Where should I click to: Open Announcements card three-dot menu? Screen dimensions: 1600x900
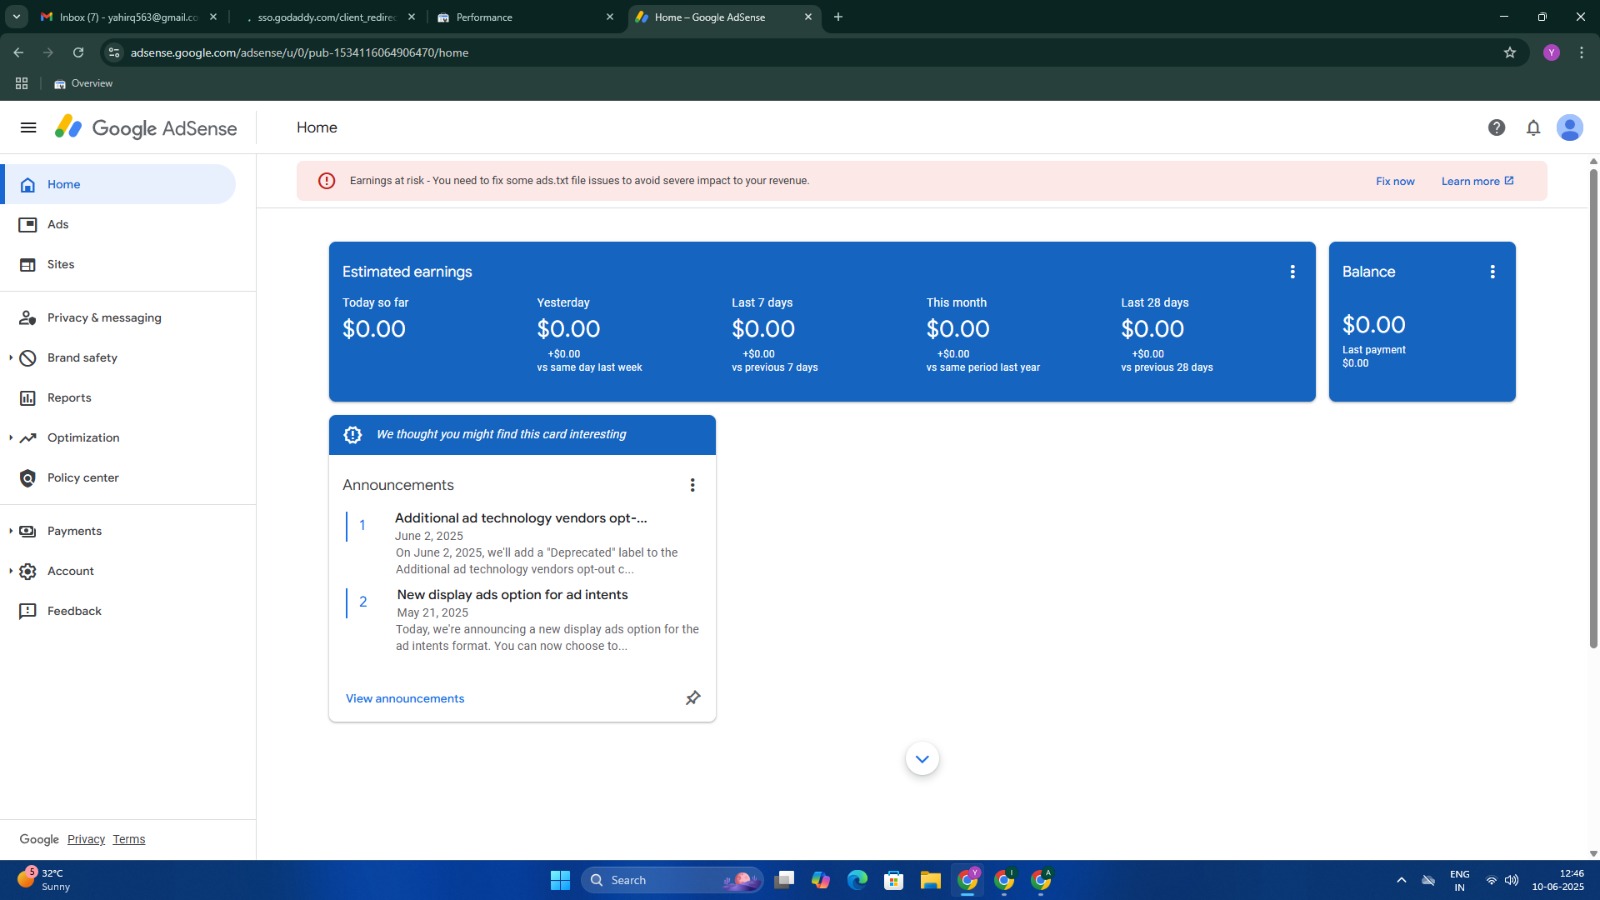point(692,485)
